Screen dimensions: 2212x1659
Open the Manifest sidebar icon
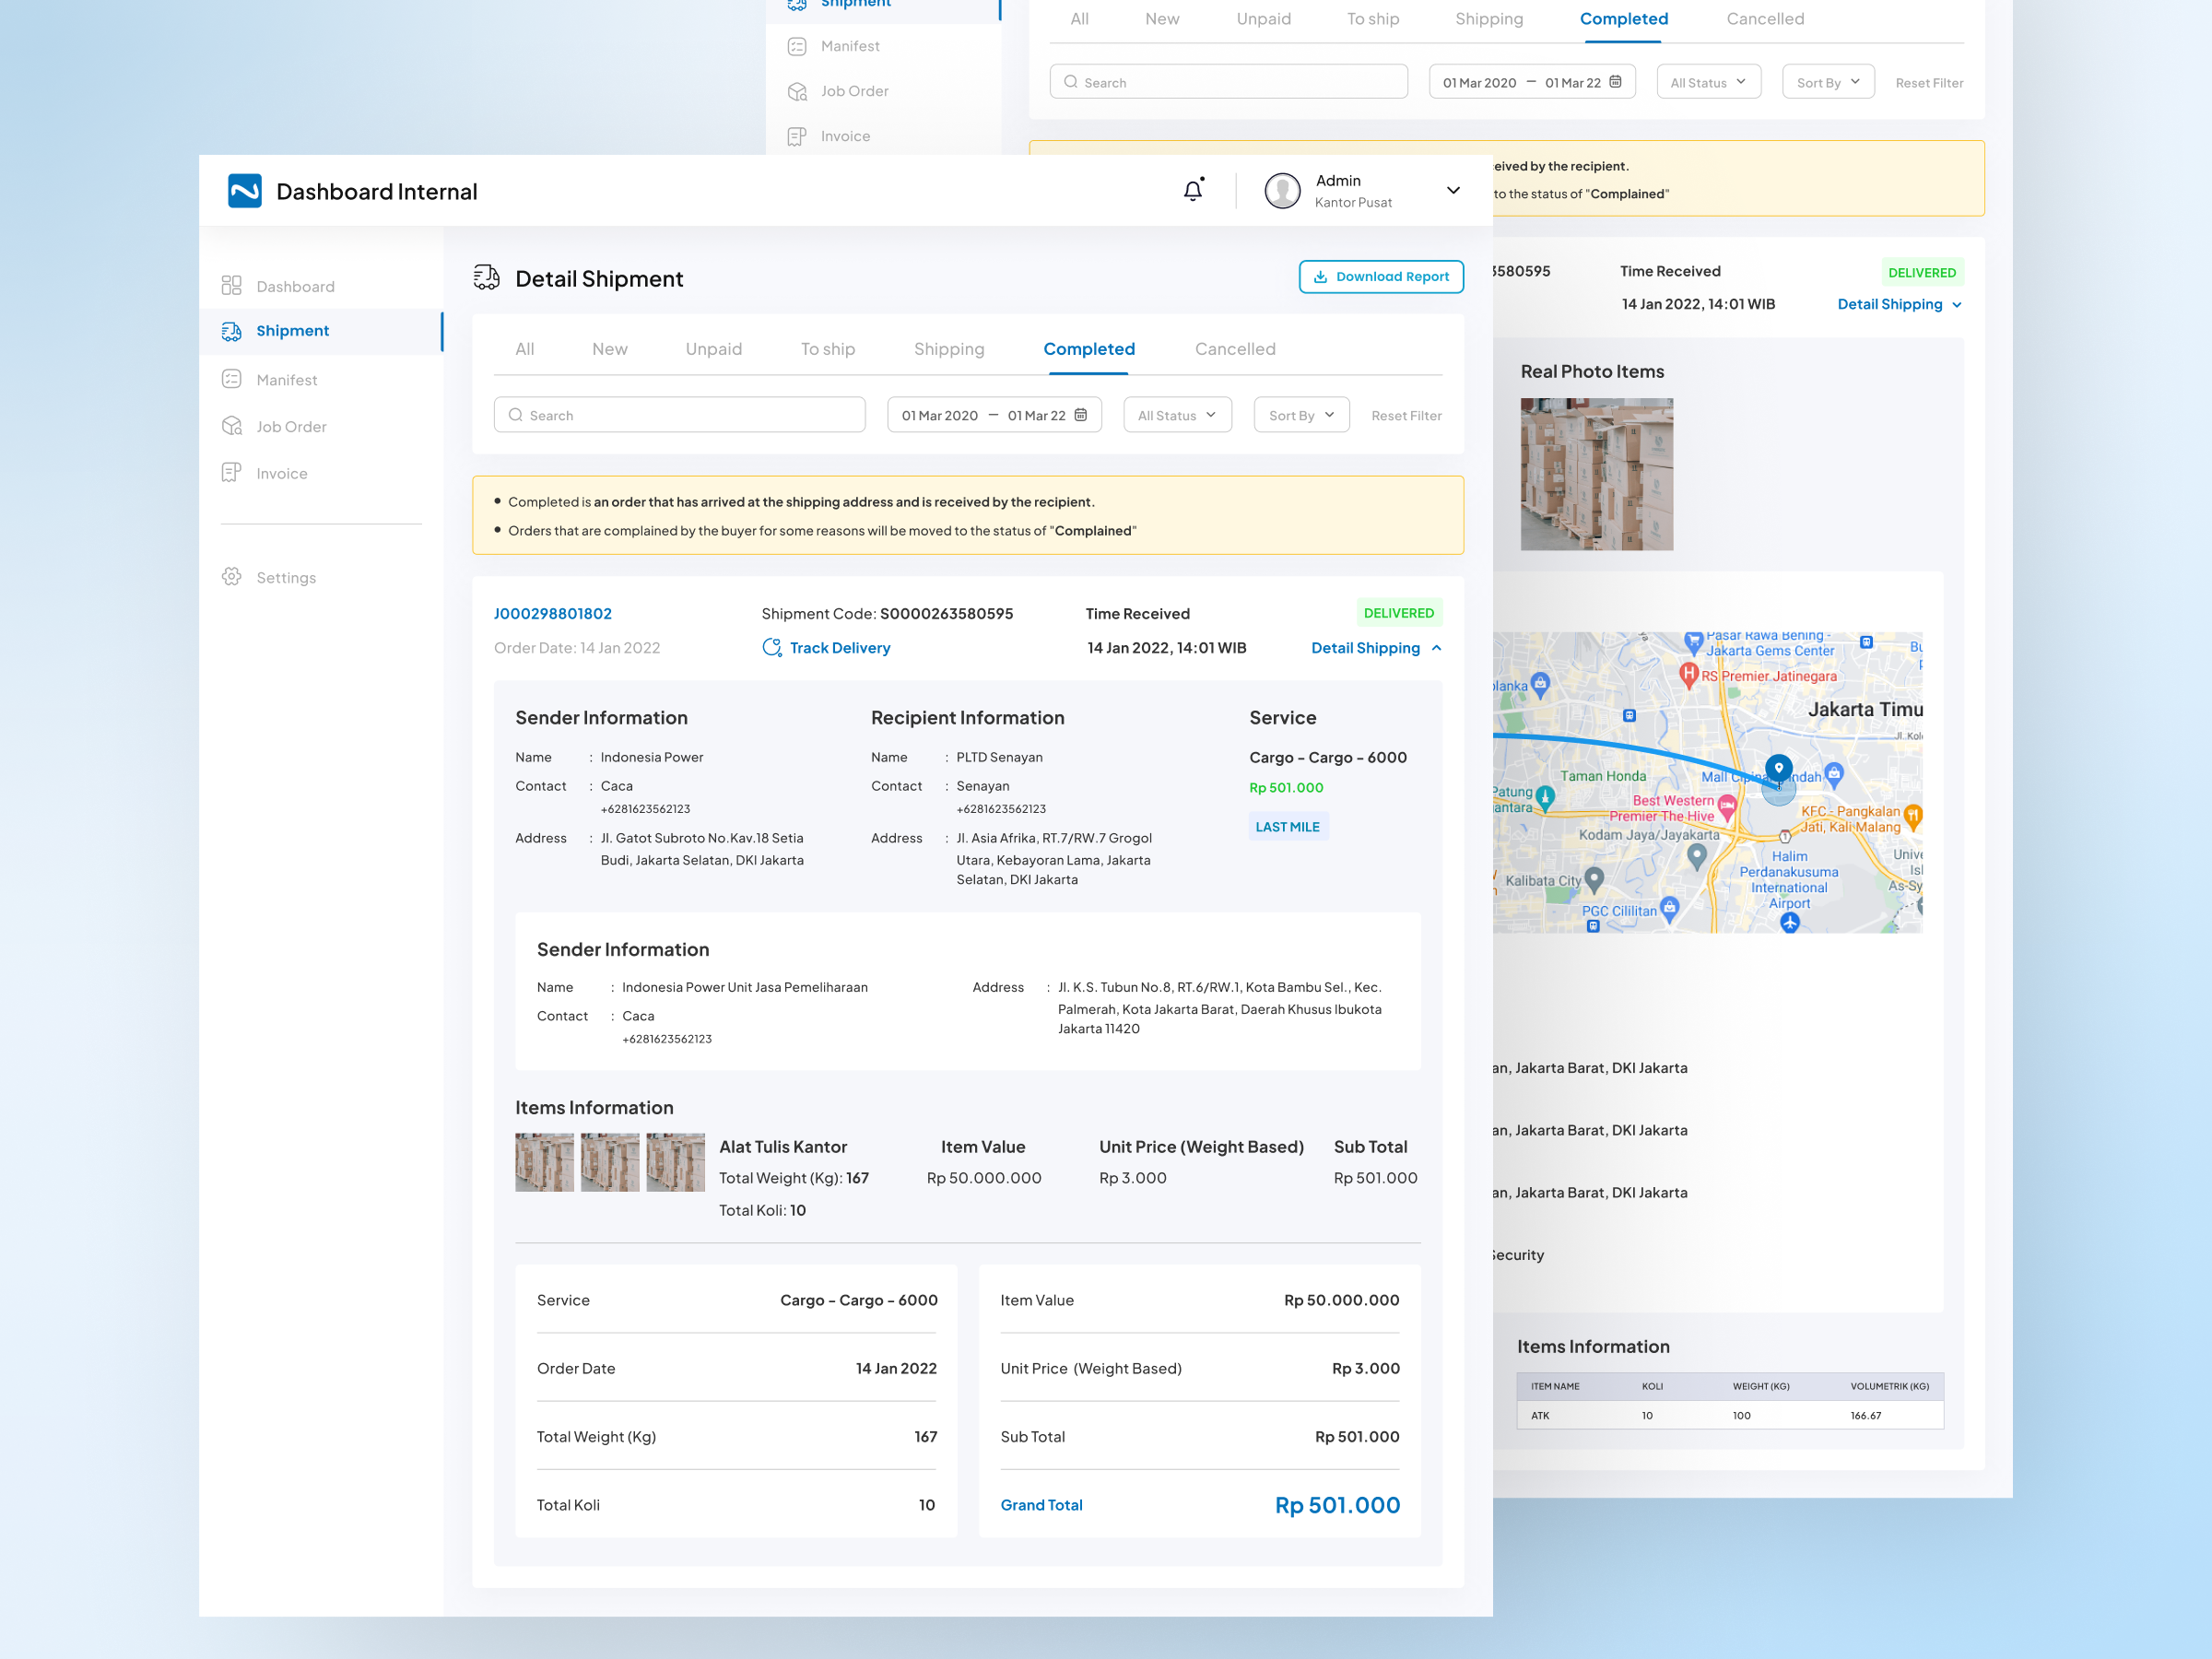232,379
